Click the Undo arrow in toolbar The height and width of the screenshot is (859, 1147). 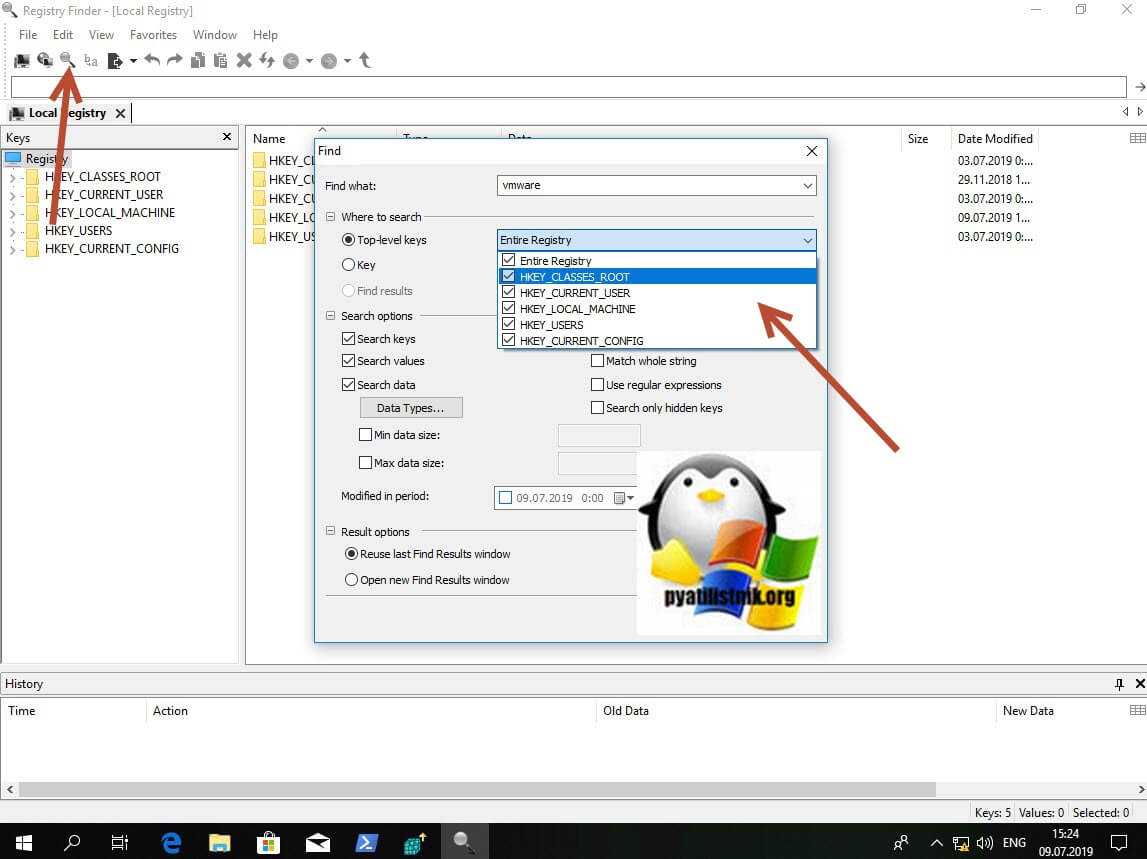tap(152, 61)
